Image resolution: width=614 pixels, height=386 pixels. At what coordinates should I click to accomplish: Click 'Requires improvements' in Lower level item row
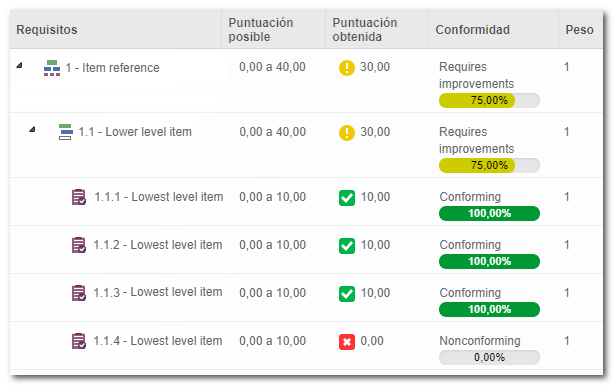pos(476,140)
